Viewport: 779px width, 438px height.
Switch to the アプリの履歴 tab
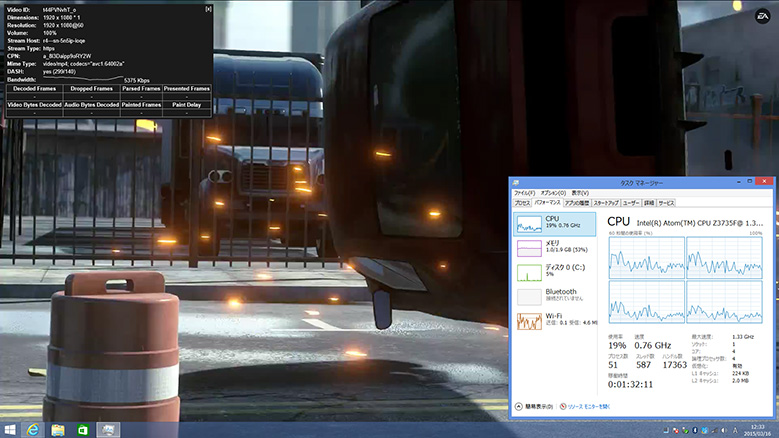coord(577,203)
